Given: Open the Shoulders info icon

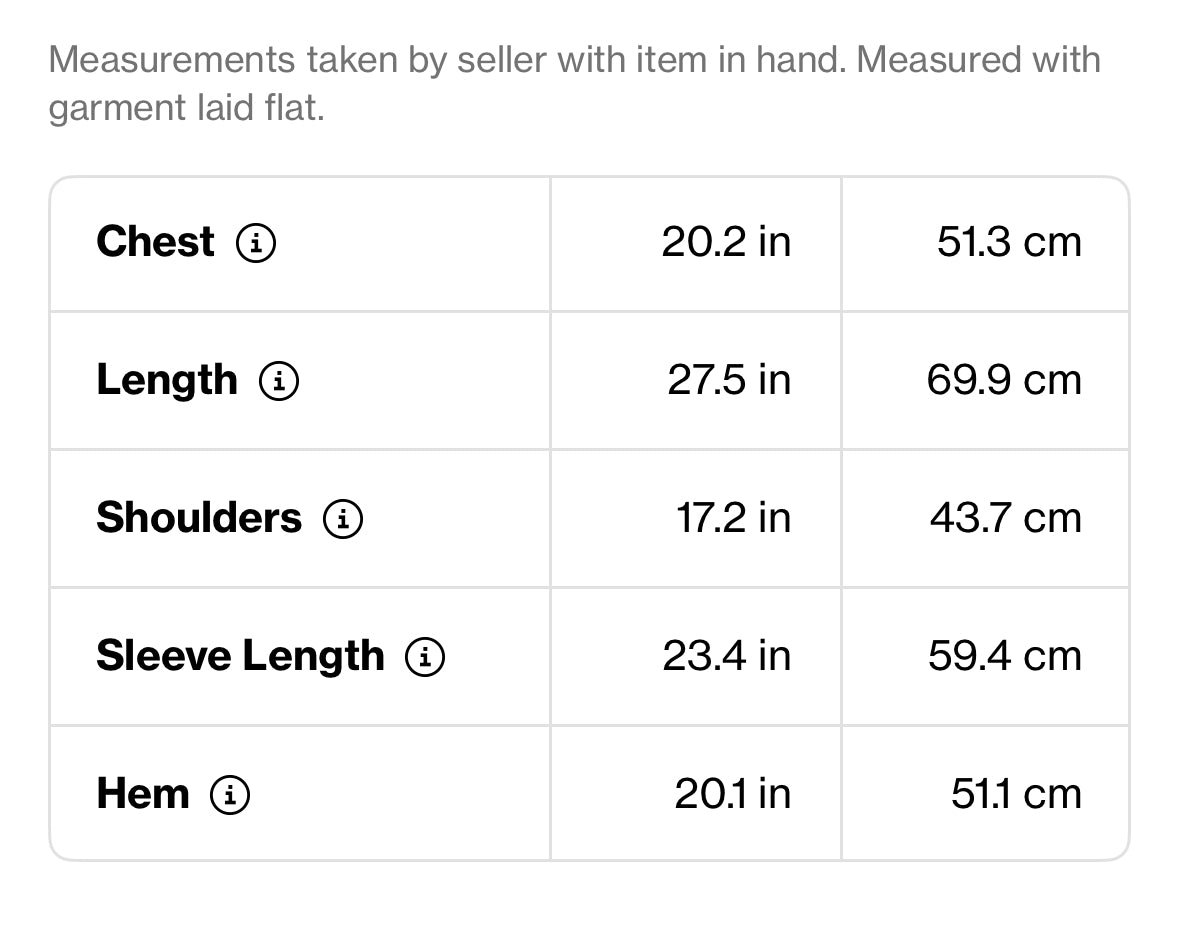Looking at the screenshot, I should pyautogui.click(x=343, y=519).
